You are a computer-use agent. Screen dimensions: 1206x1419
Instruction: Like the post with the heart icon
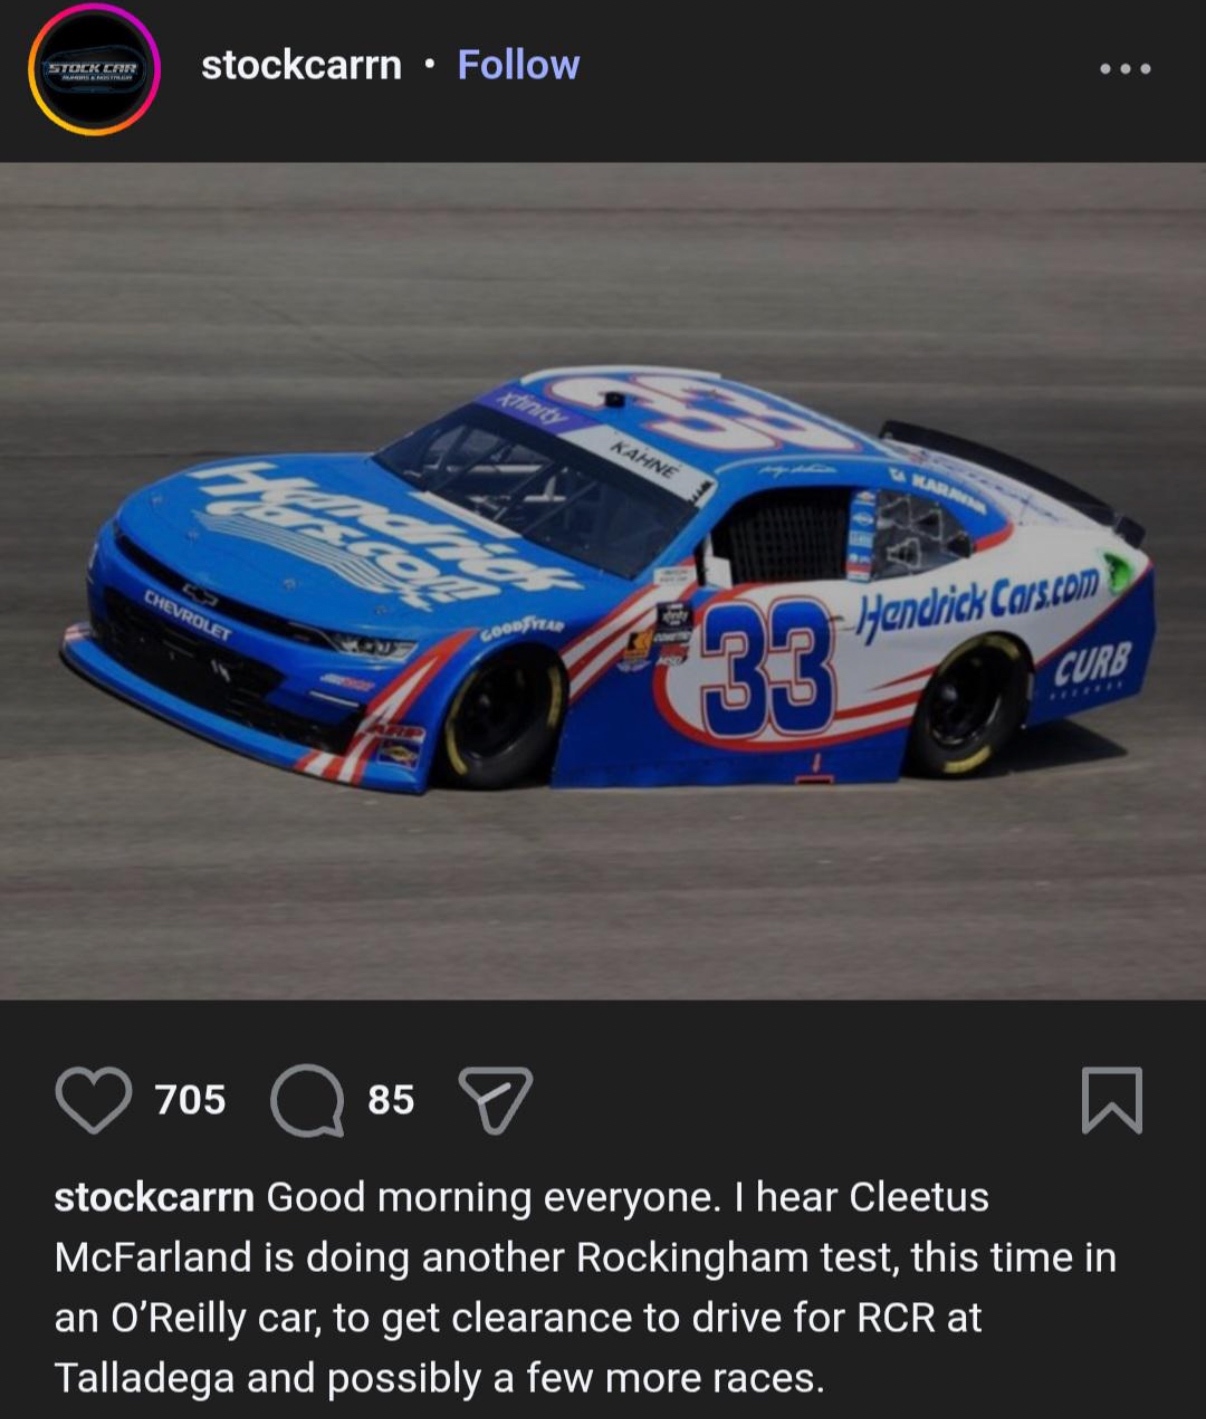(x=93, y=1099)
